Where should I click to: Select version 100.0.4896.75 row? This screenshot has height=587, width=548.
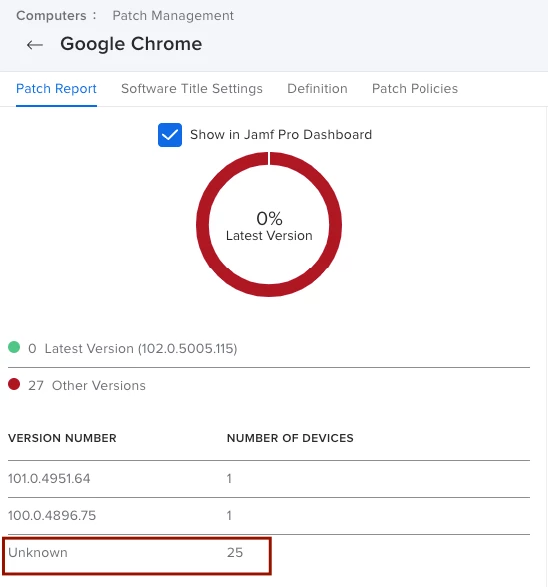point(269,516)
